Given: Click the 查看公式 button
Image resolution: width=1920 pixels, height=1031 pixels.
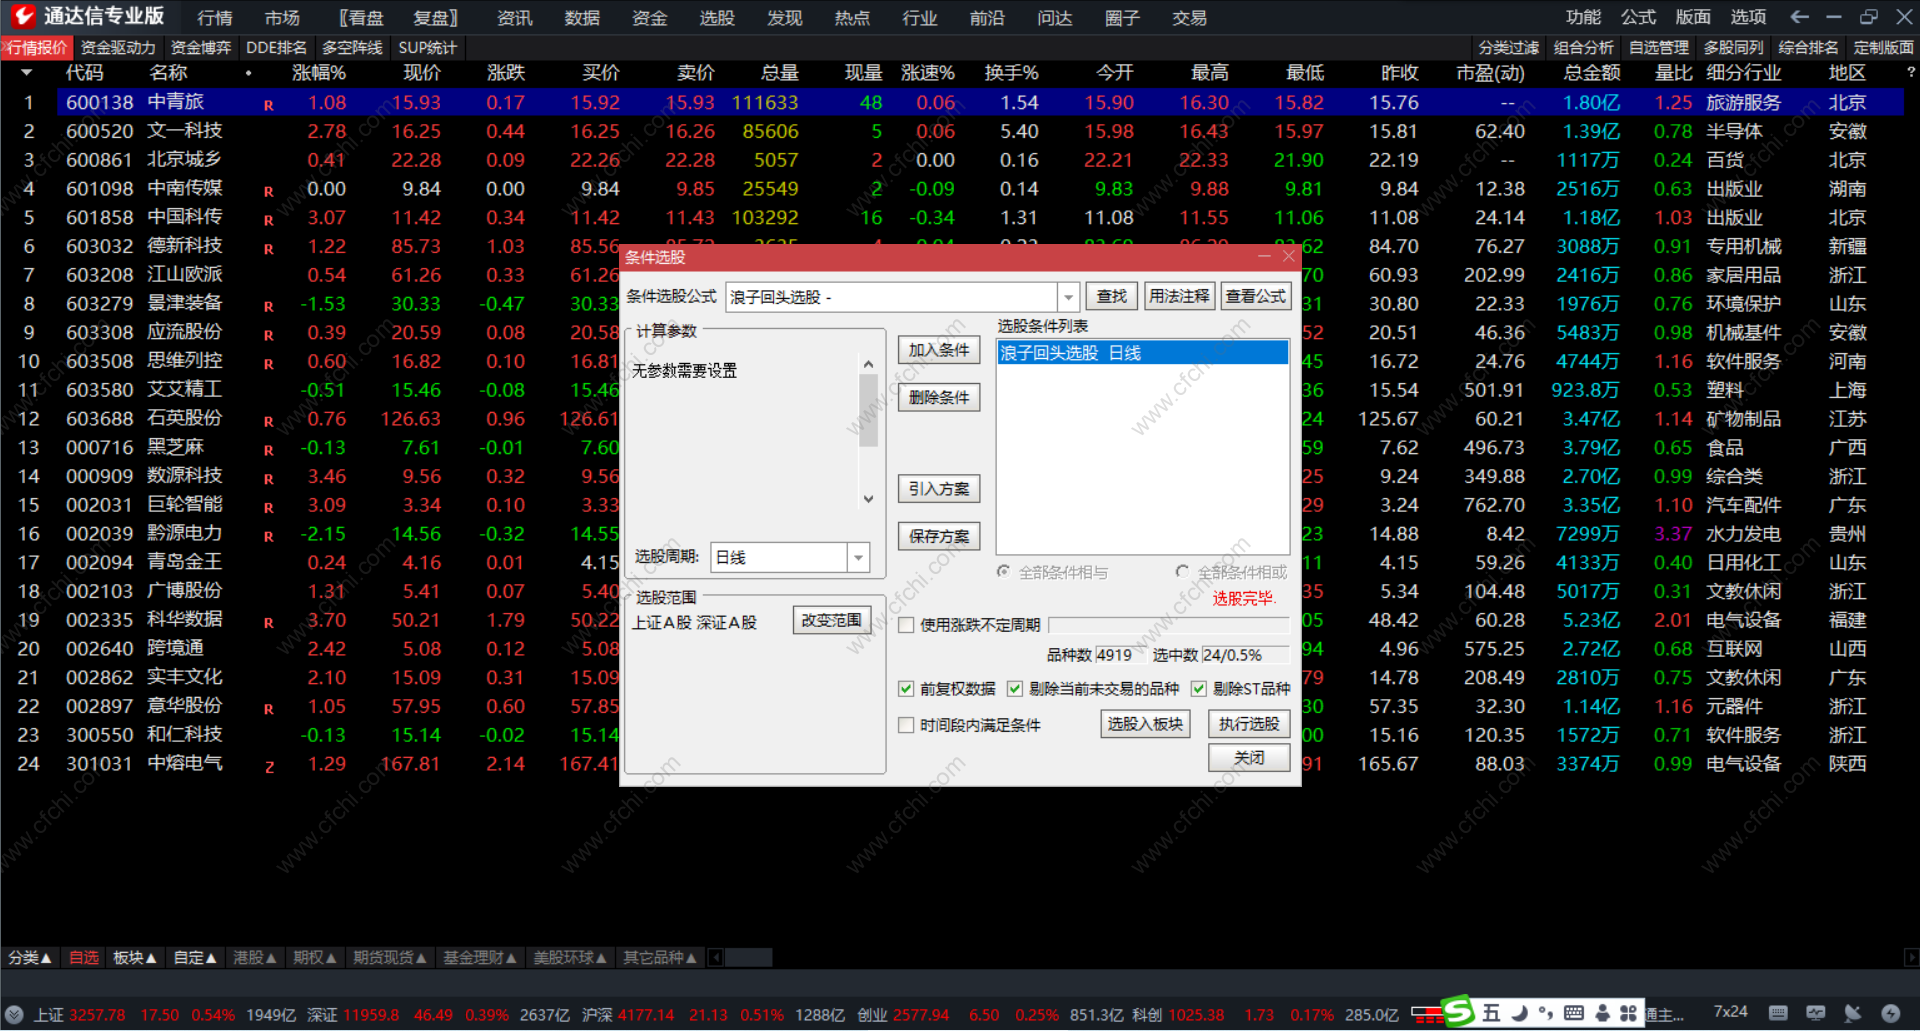Looking at the screenshot, I should point(1256,296).
